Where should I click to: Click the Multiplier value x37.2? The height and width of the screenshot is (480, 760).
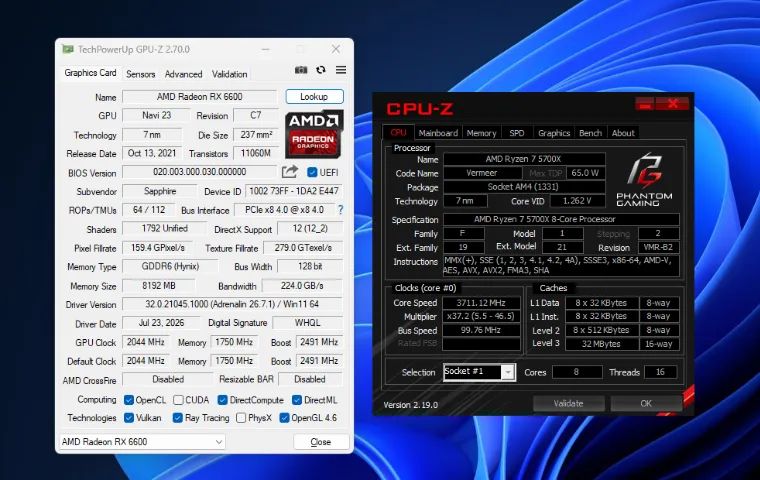[x=481, y=316]
